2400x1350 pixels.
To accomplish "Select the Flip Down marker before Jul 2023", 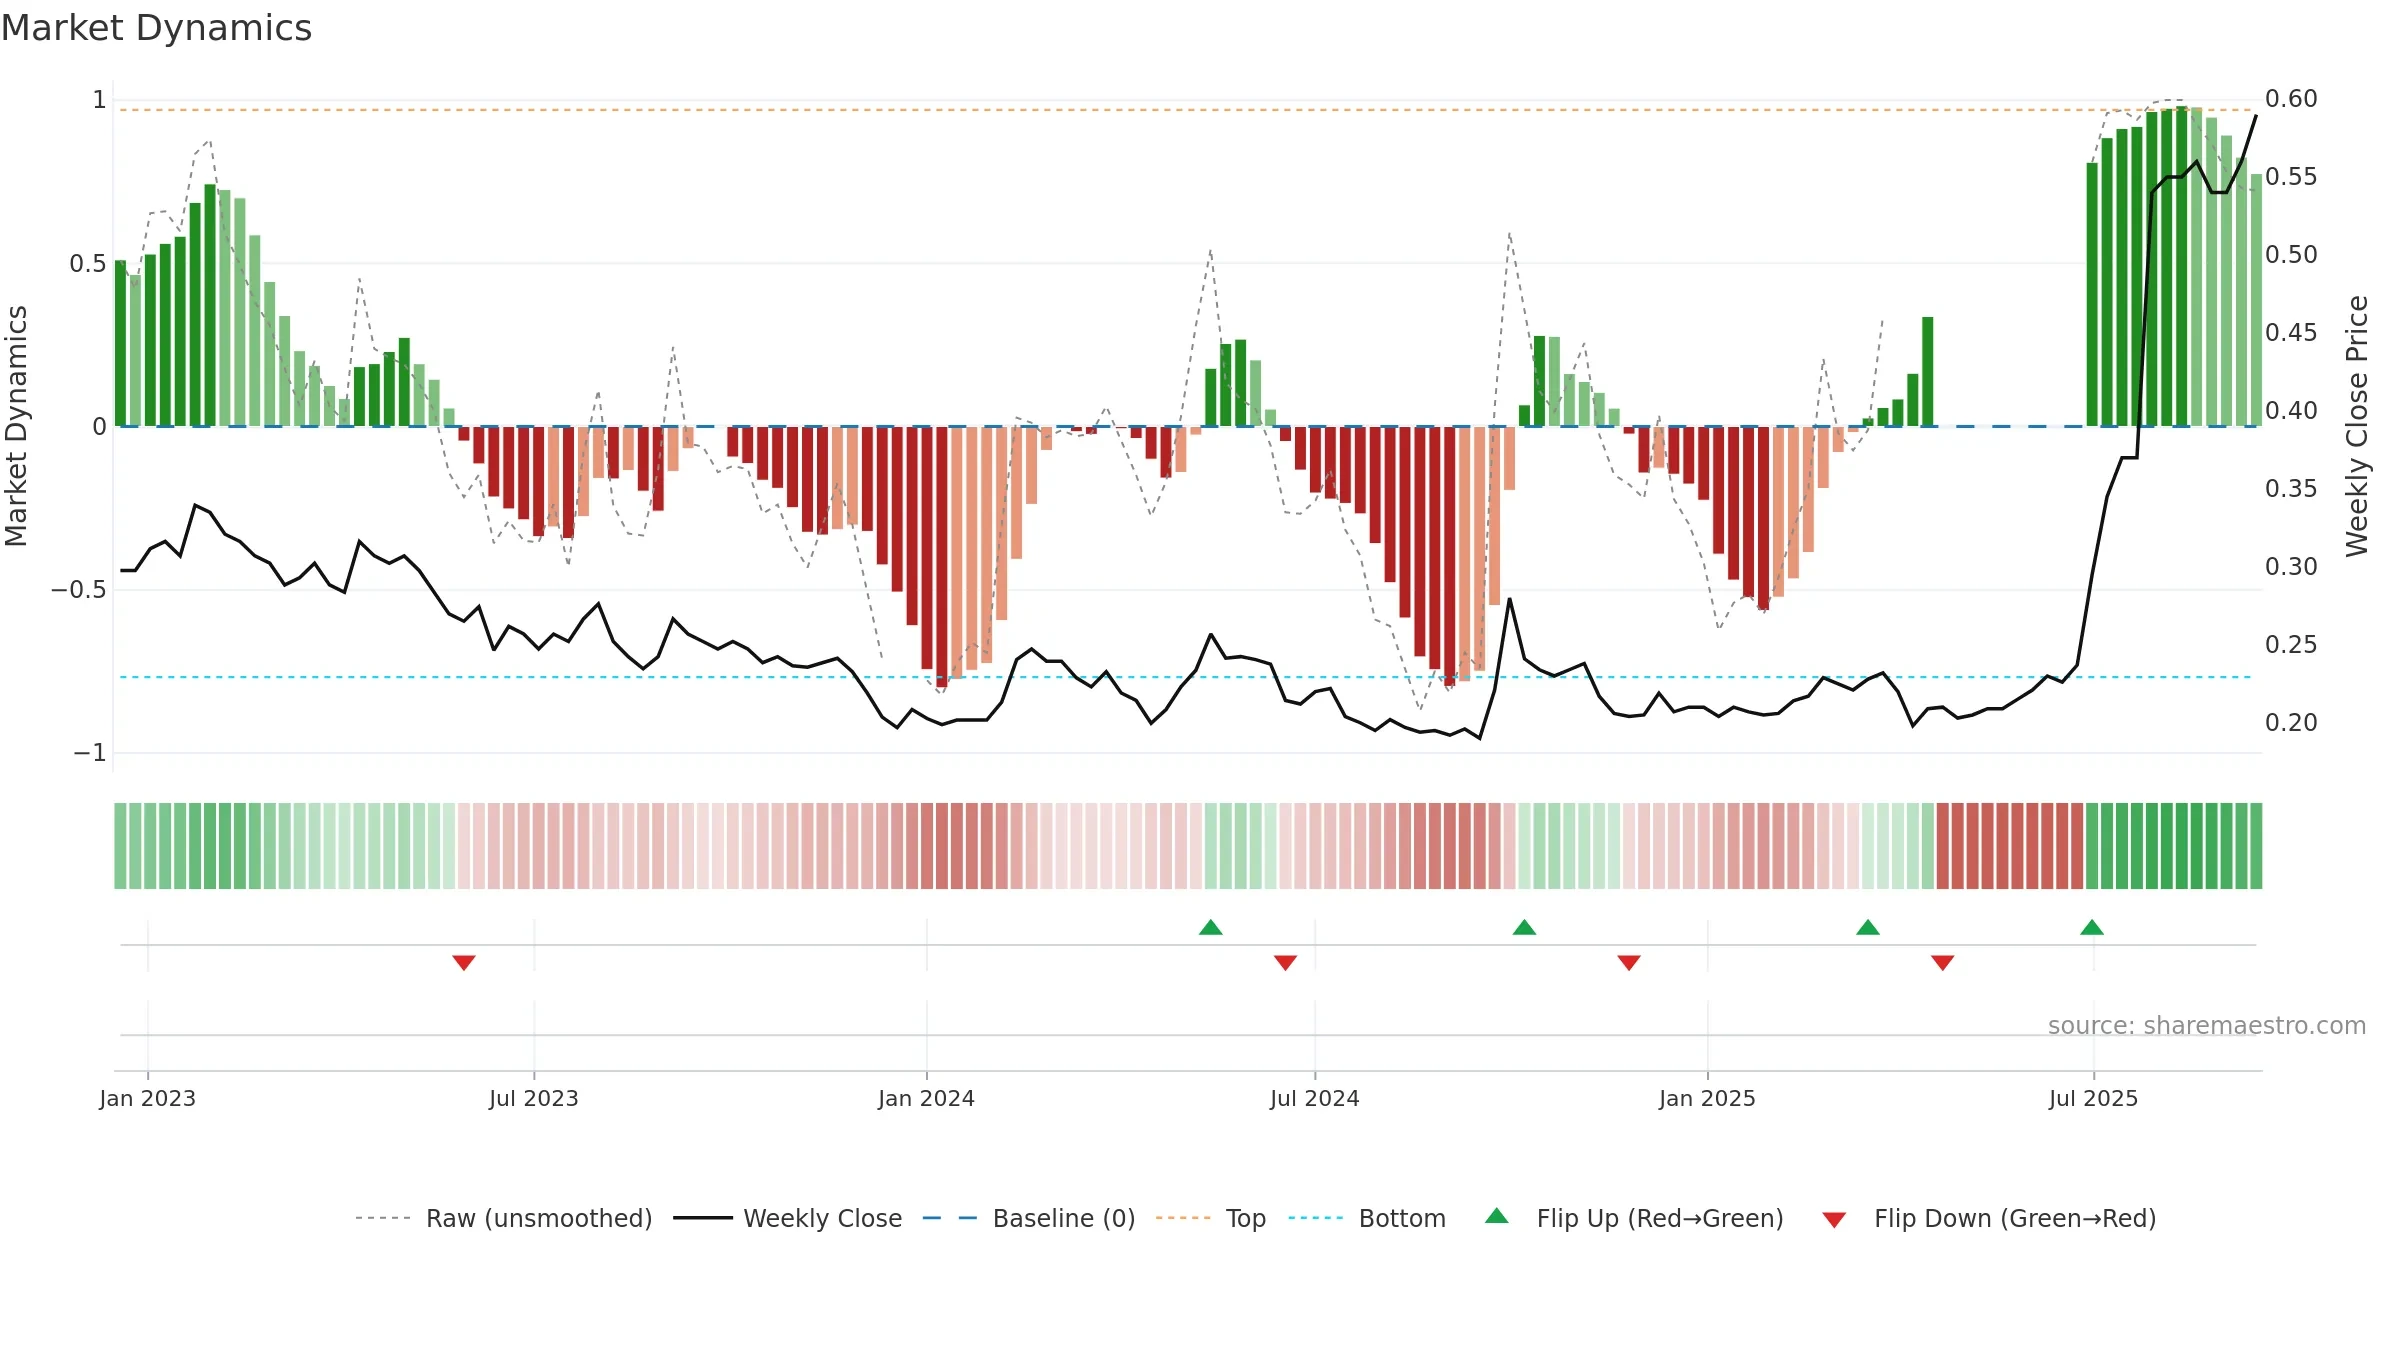I will 464,962.
